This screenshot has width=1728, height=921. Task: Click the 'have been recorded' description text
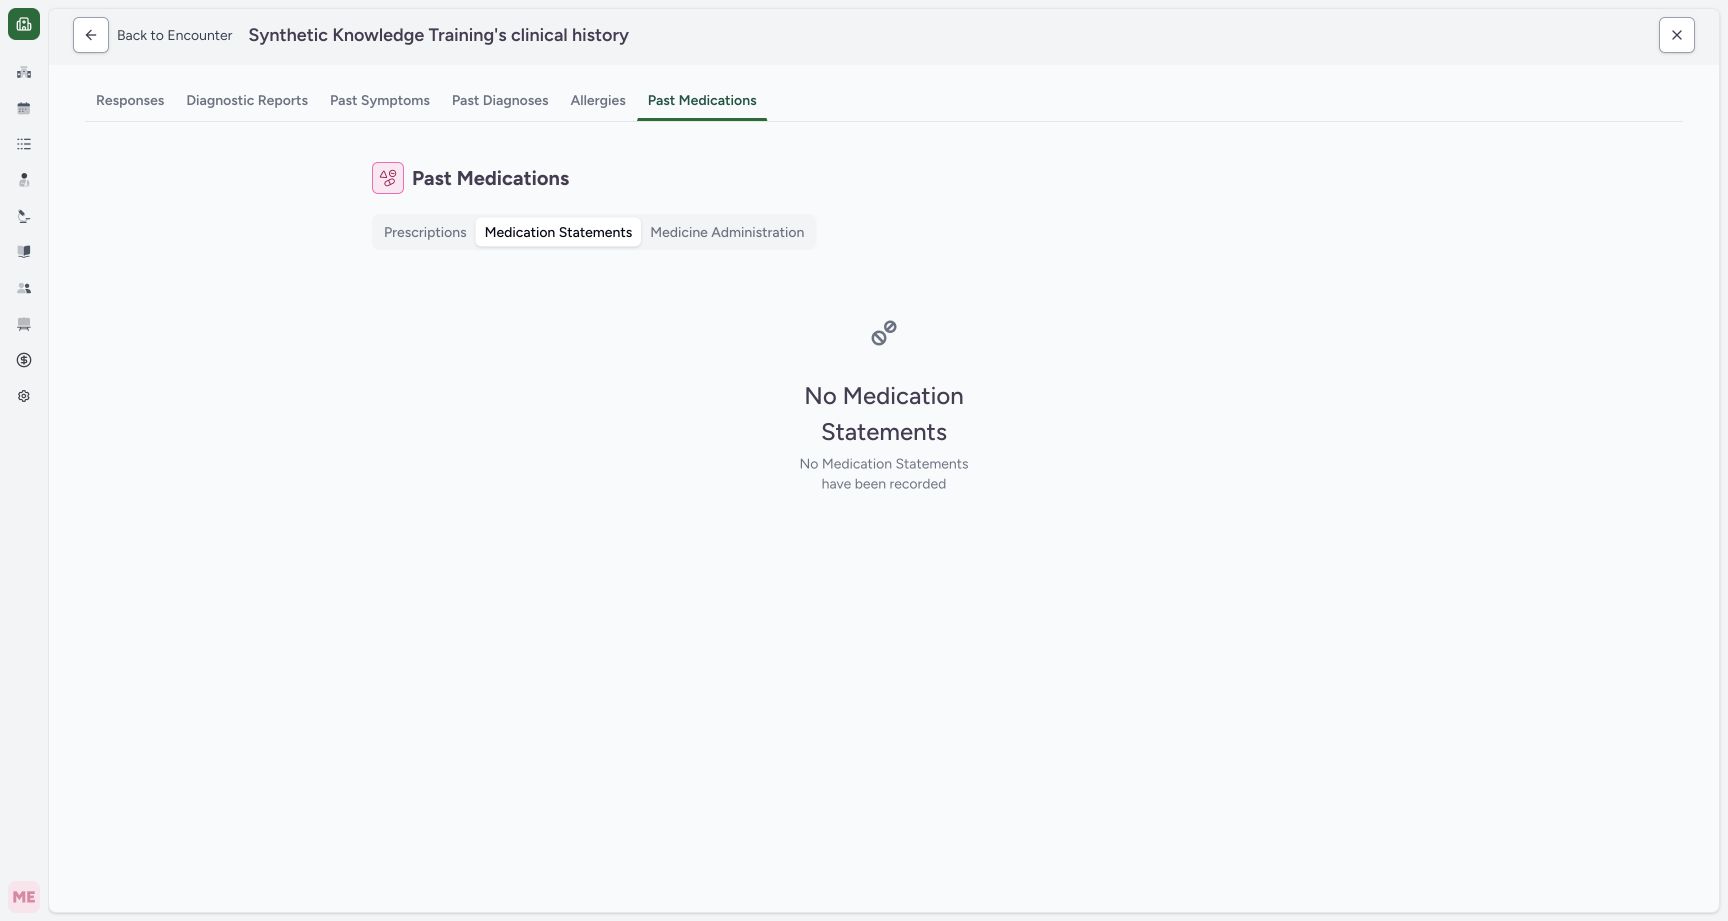tap(884, 484)
